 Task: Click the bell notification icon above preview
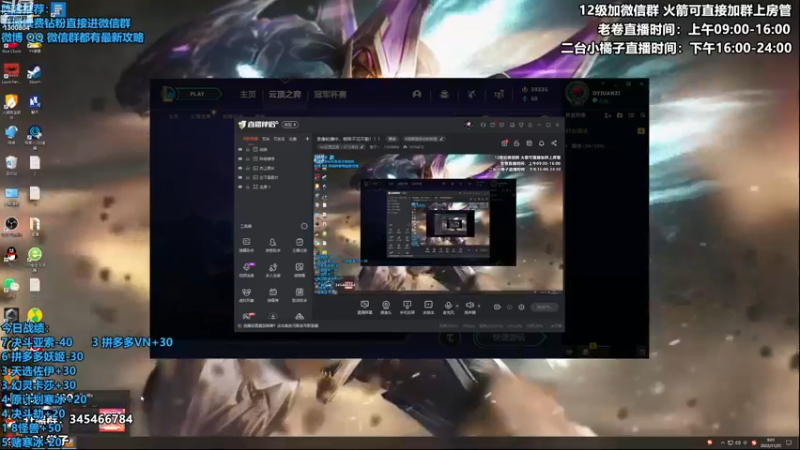click(x=541, y=143)
